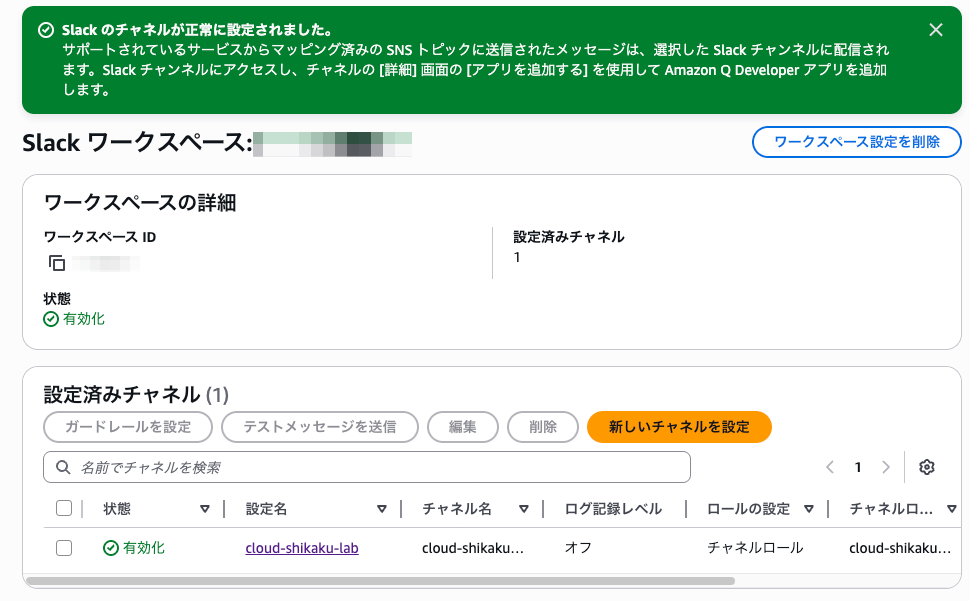
Task: Focus the channel name search field
Action: click(367, 467)
